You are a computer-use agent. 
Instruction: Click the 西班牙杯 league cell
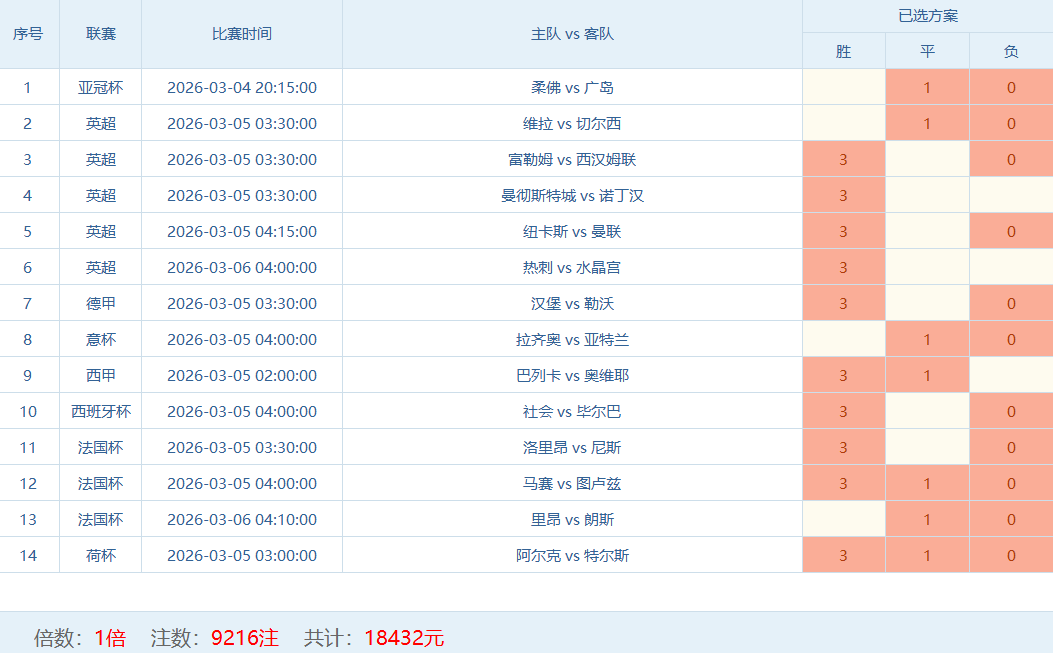(100, 411)
